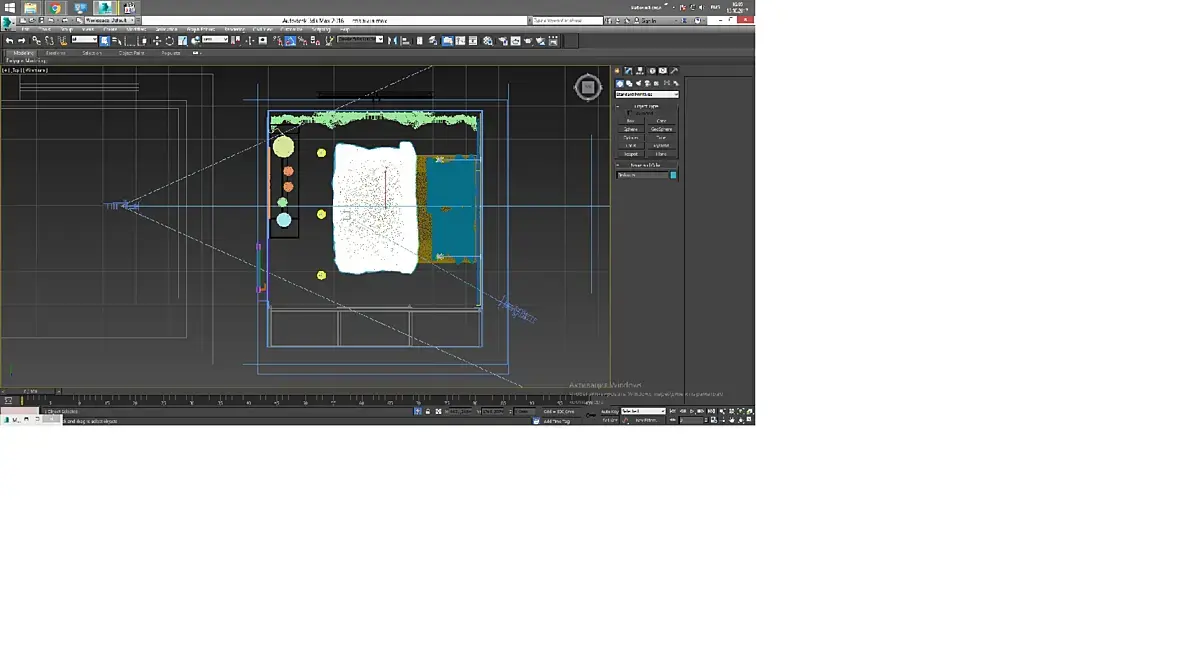
Task: Activate Bind to Space Warp tool
Action: [62, 41]
